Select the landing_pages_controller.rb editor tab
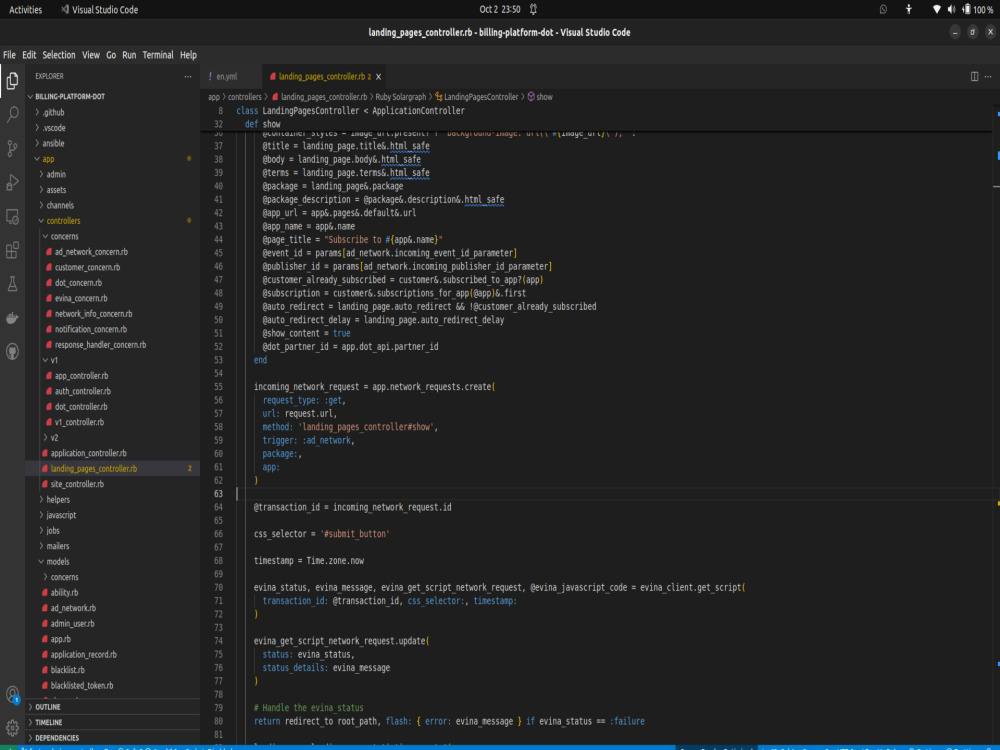Image resolution: width=1000 pixels, height=750 pixels. [x=324, y=77]
